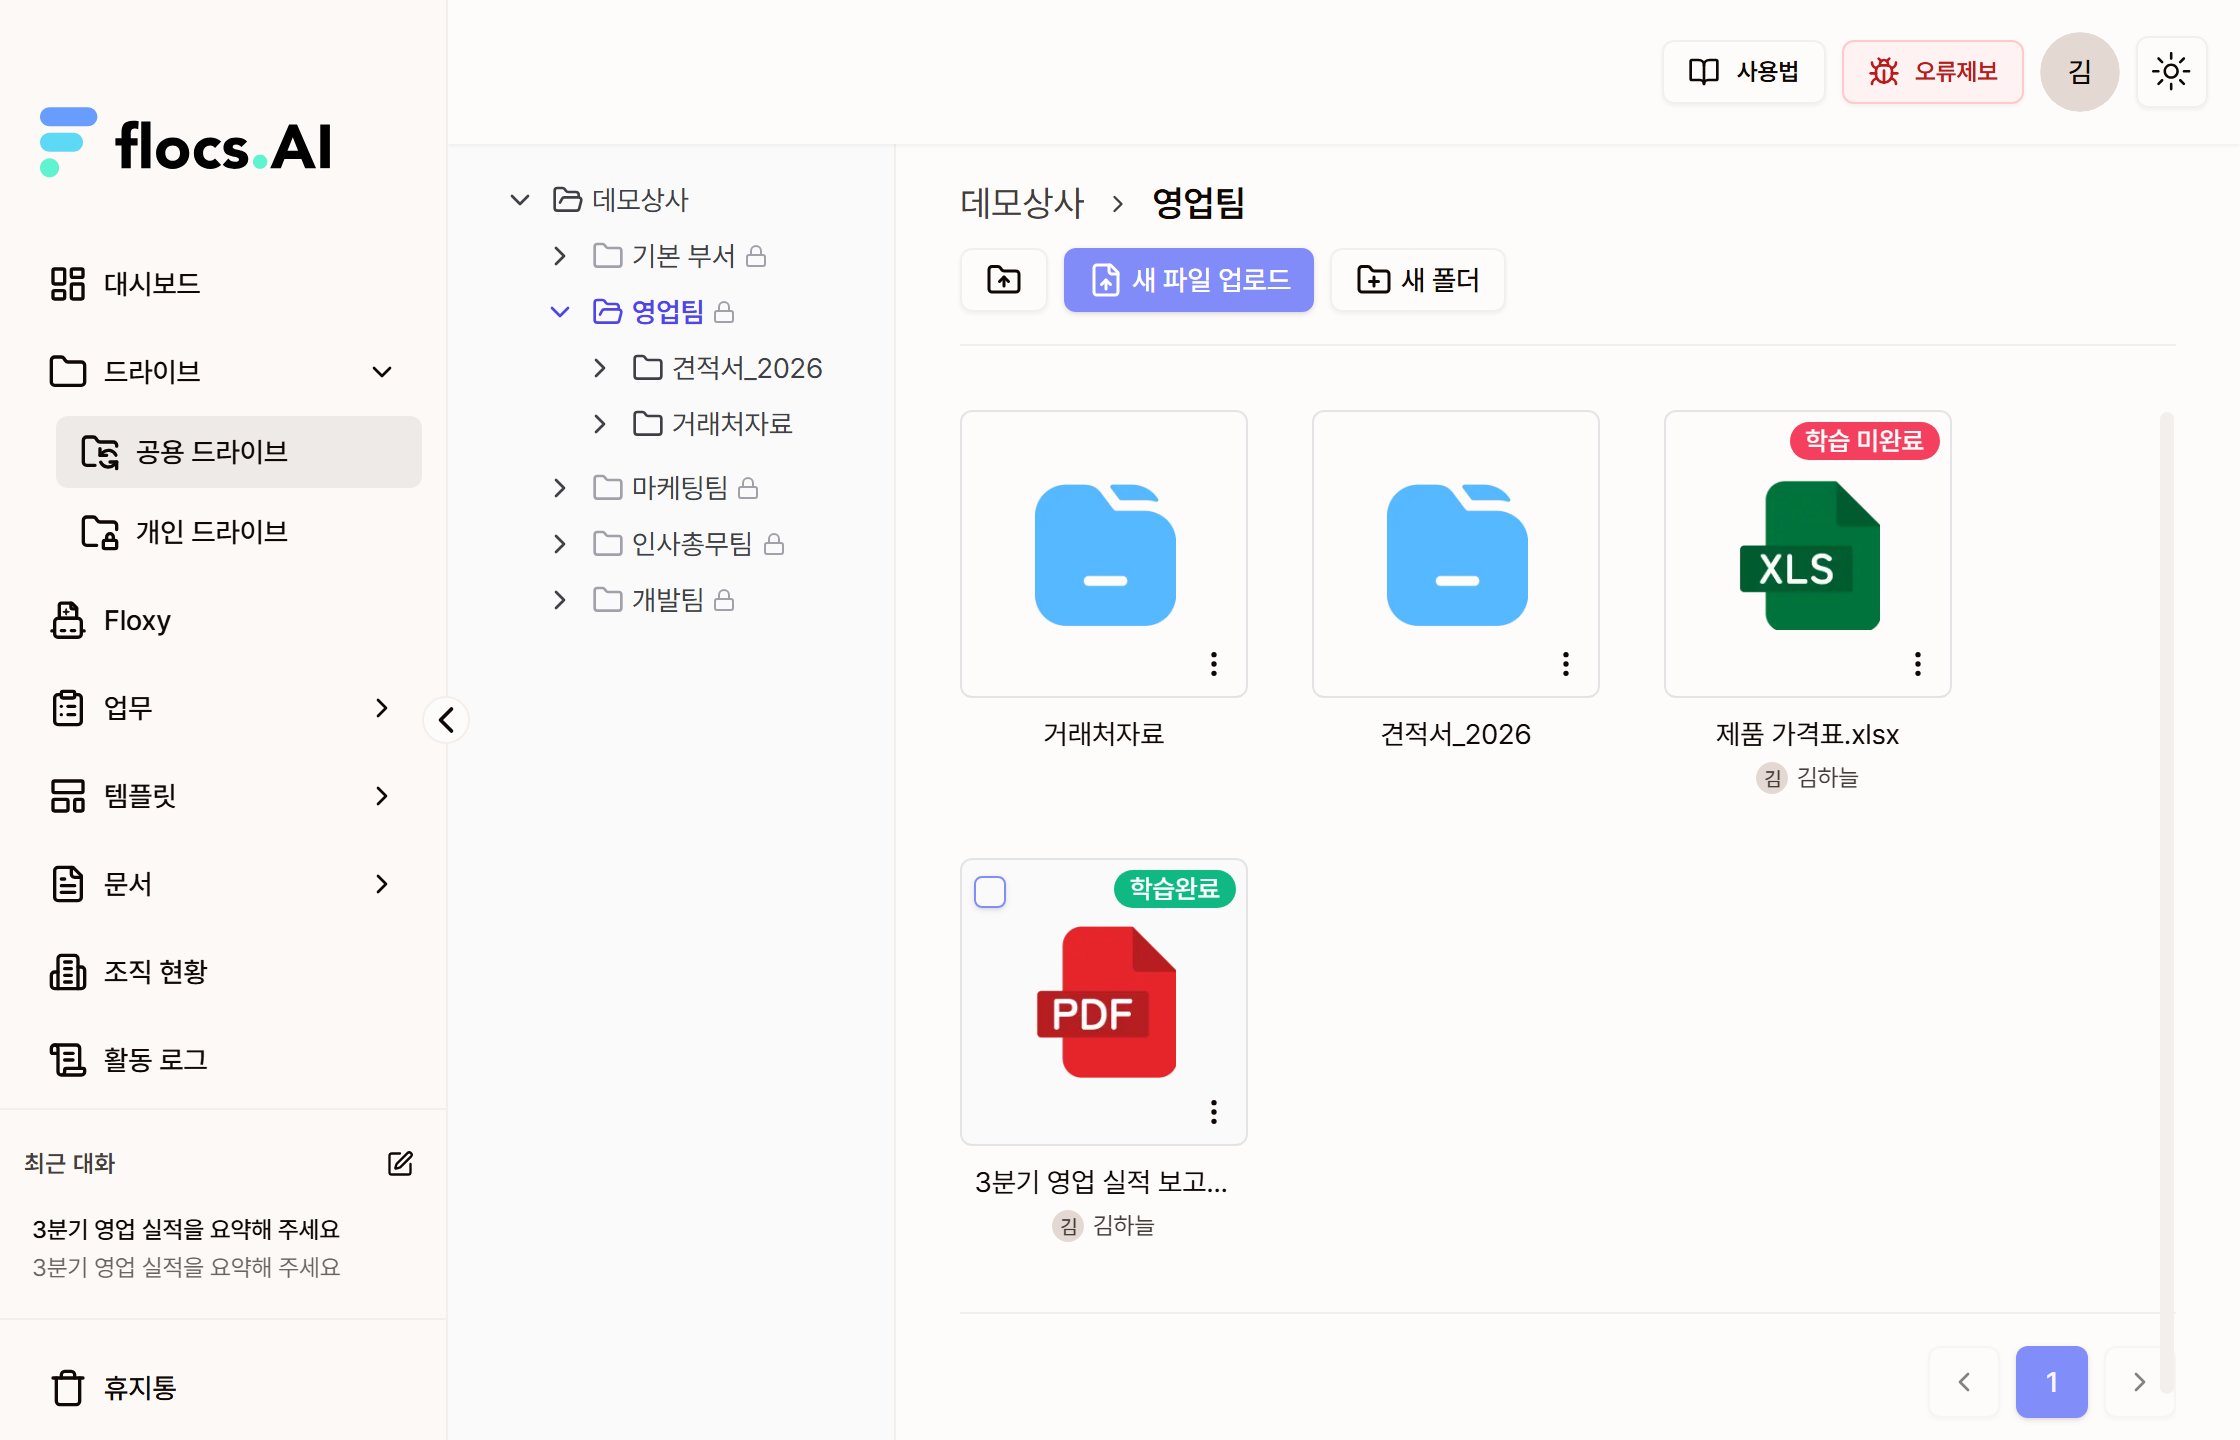The width and height of the screenshot is (2240, 1440).
Task: Open more options for 제품 가격표.xlsx
Action: pyautogui.click(x=1918, y=664)
